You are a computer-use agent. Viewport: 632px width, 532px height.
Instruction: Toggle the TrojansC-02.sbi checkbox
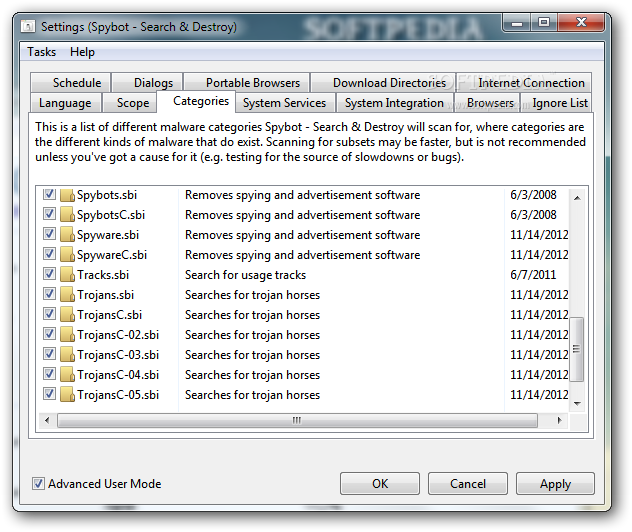[x=49, y=334]
